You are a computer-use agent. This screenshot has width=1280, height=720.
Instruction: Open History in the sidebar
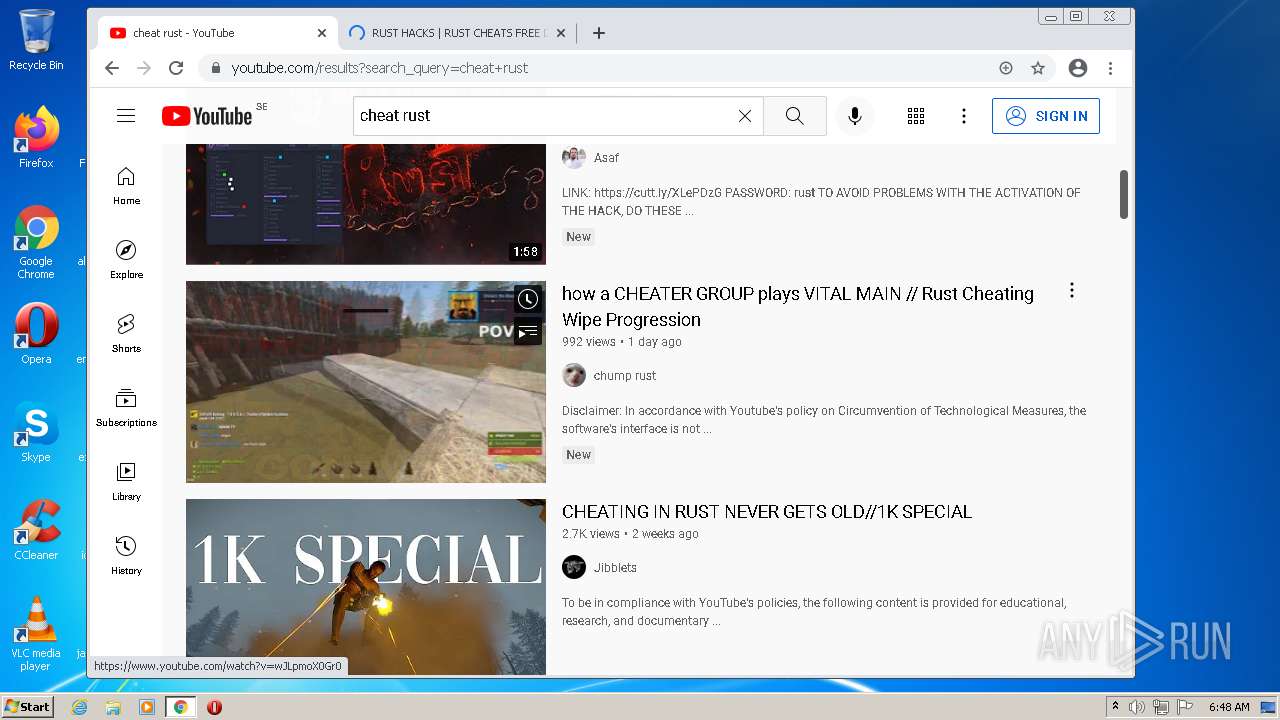coord(126,556)
